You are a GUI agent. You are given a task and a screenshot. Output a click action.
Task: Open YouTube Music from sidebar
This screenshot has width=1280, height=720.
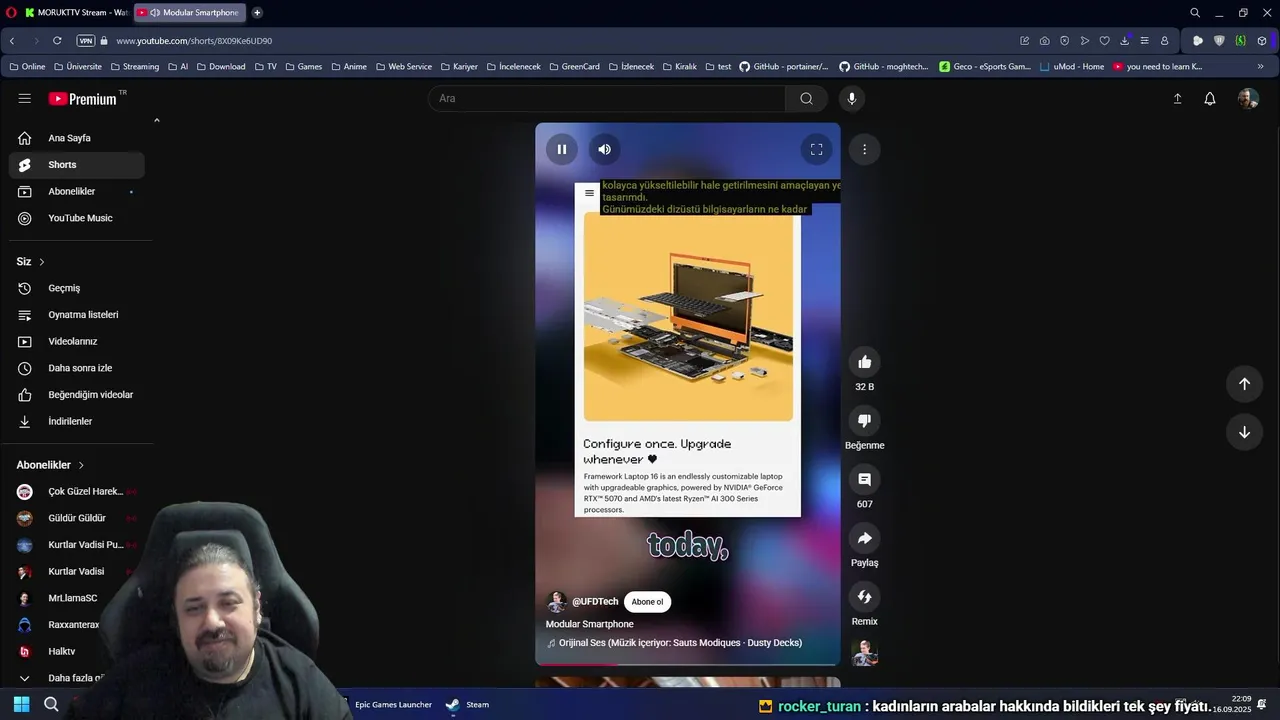click(x=77, y=218)
